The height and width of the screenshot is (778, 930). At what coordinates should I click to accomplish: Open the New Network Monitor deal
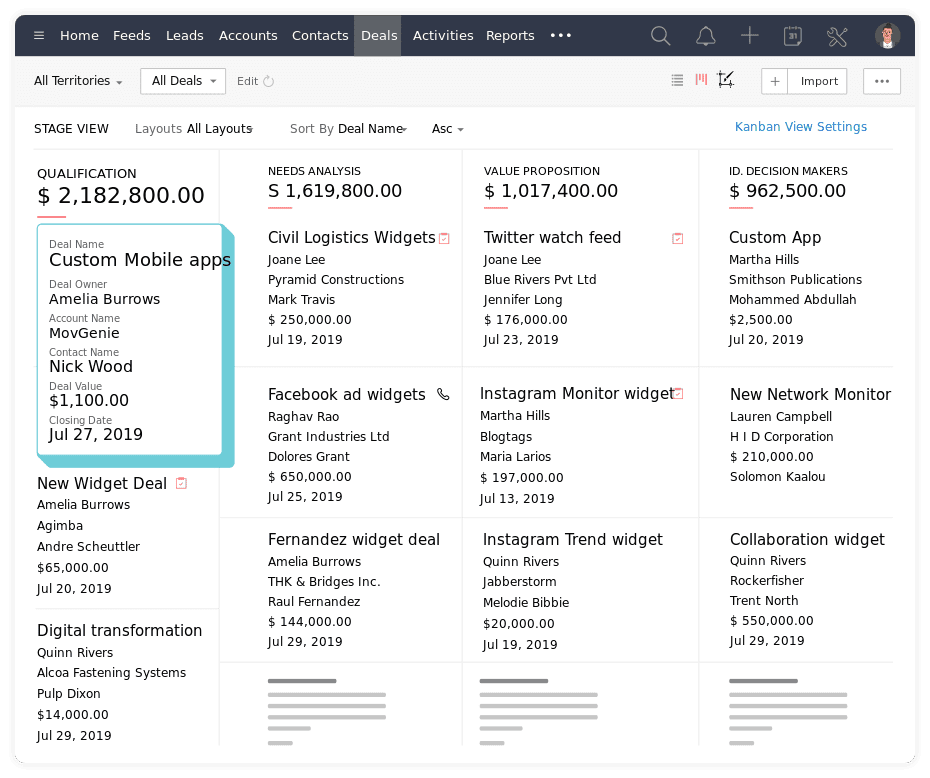tap(810, 394)
